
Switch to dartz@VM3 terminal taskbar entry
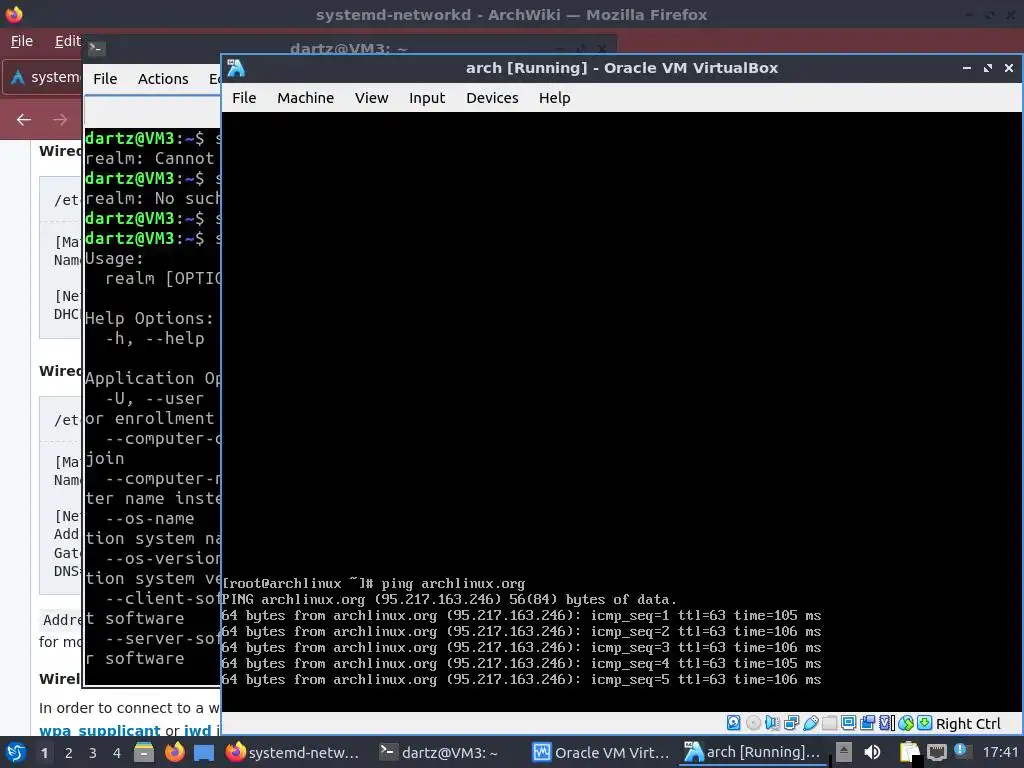coord(440,752)
